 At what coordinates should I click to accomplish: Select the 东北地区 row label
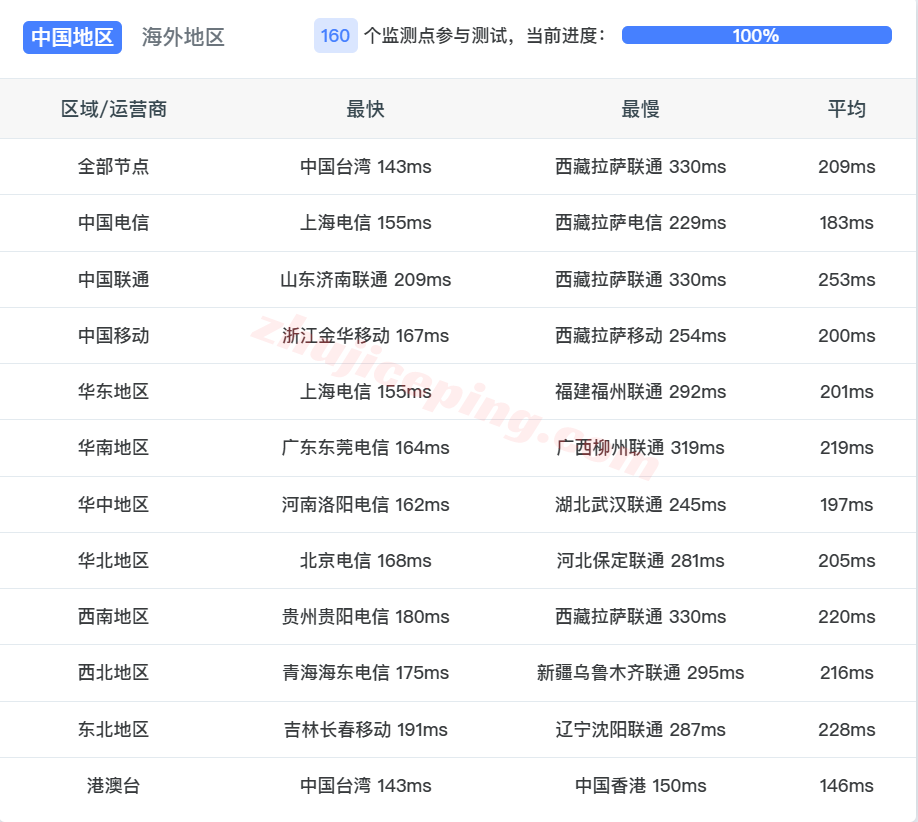(114, 729)
